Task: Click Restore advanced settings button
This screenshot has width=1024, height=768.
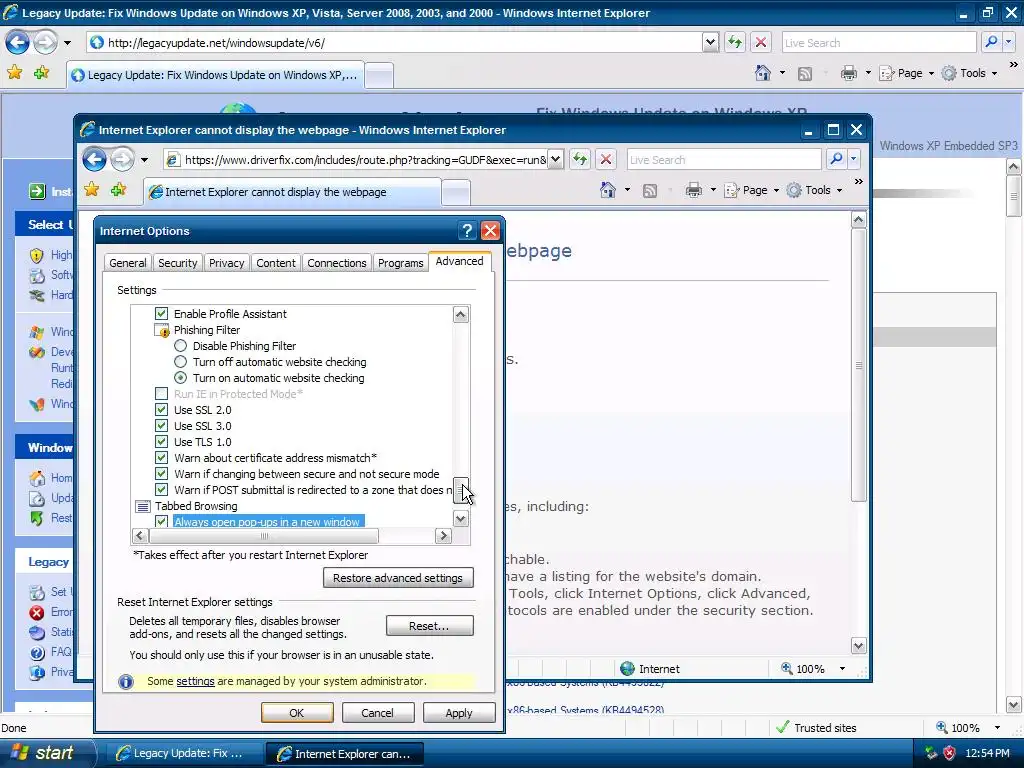Action: [x=398, y=578]
